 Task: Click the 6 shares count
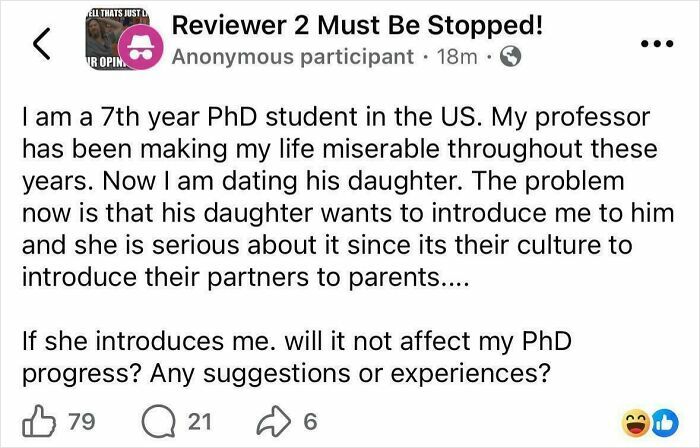(310, 422)
